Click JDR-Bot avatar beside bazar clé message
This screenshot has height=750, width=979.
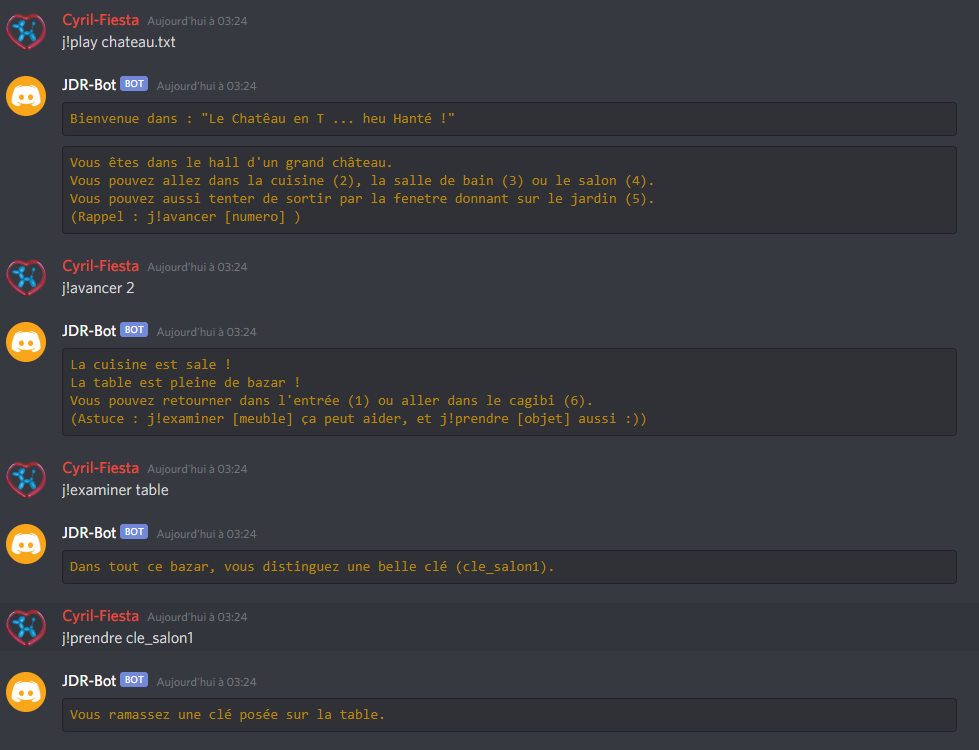pyautogui.click(x=26, y=544)
